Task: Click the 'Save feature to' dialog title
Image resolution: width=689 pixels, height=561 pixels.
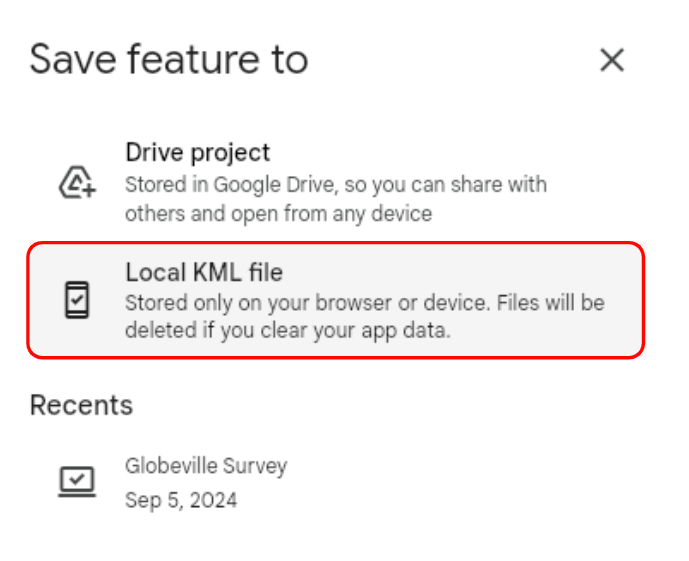Action: click(168, 60)
